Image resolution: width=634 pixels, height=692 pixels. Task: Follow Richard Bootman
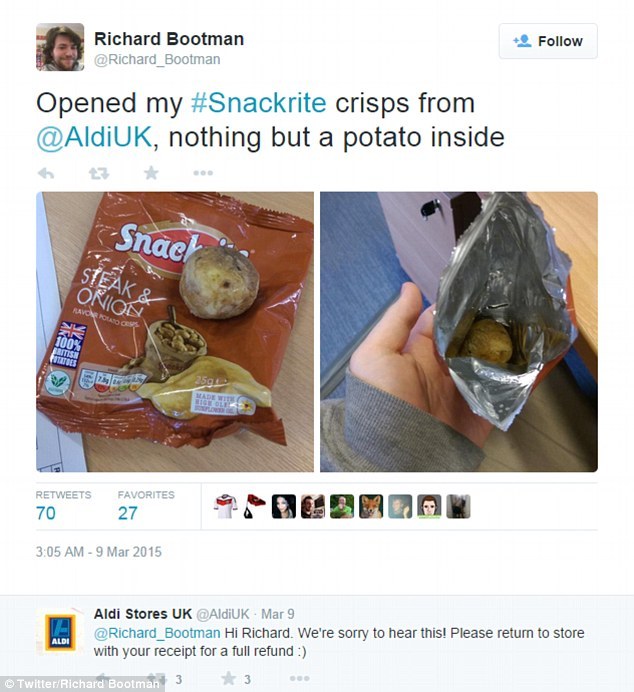click(548, 41)
